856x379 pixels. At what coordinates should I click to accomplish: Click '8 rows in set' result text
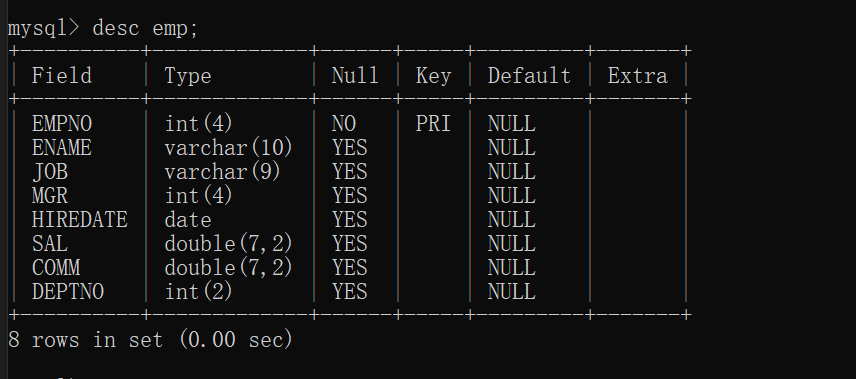tap(86, 340)
